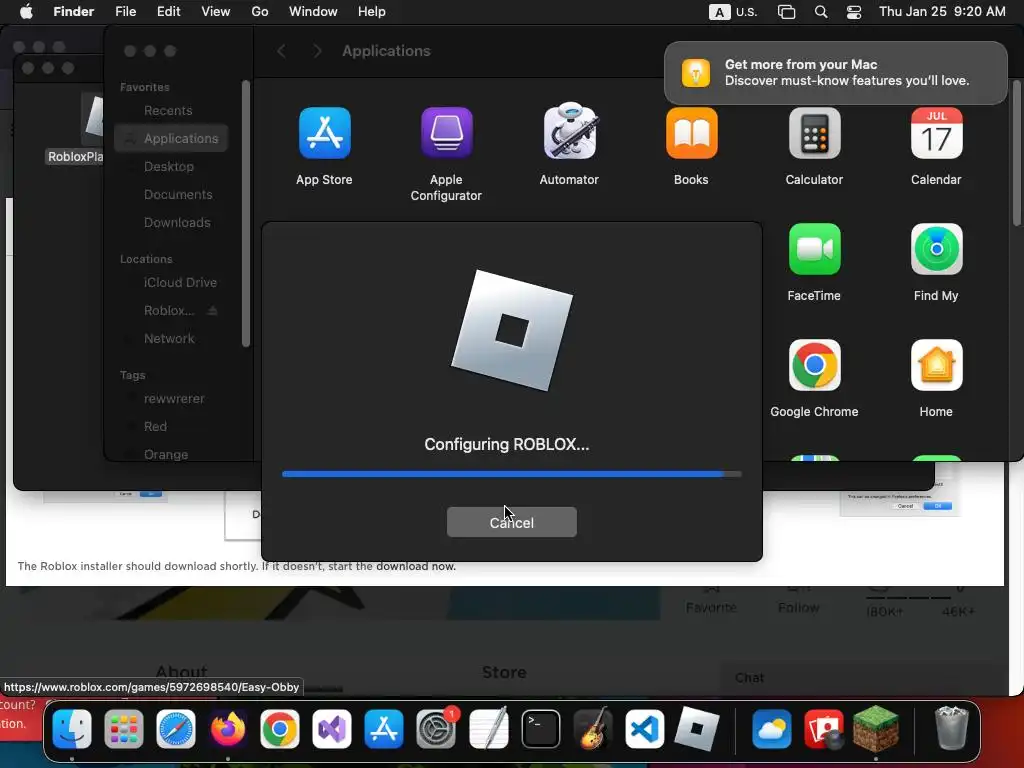Open App Store from the Dock
Screen dimensions: 1024x768
coord(384,729)
